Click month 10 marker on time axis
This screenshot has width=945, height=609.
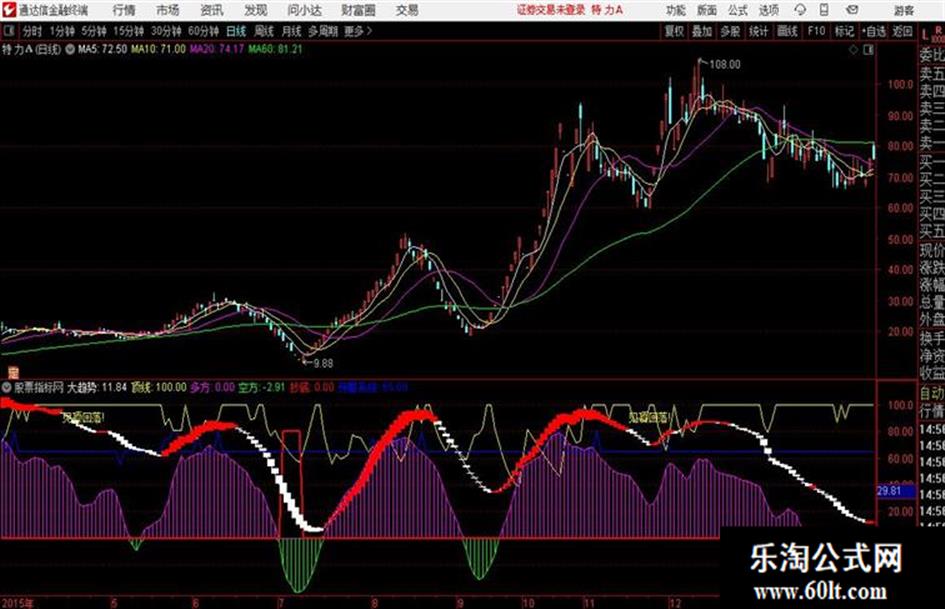click(x=528, y=603)
